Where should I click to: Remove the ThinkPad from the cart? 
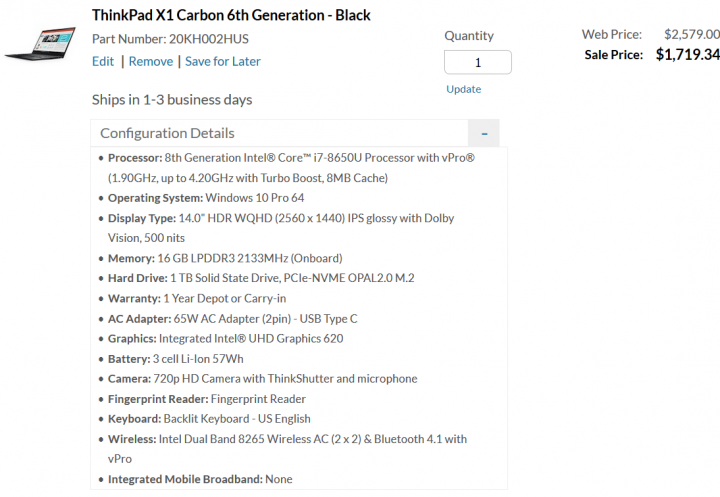pyautogui.click(x=151, y=62)
